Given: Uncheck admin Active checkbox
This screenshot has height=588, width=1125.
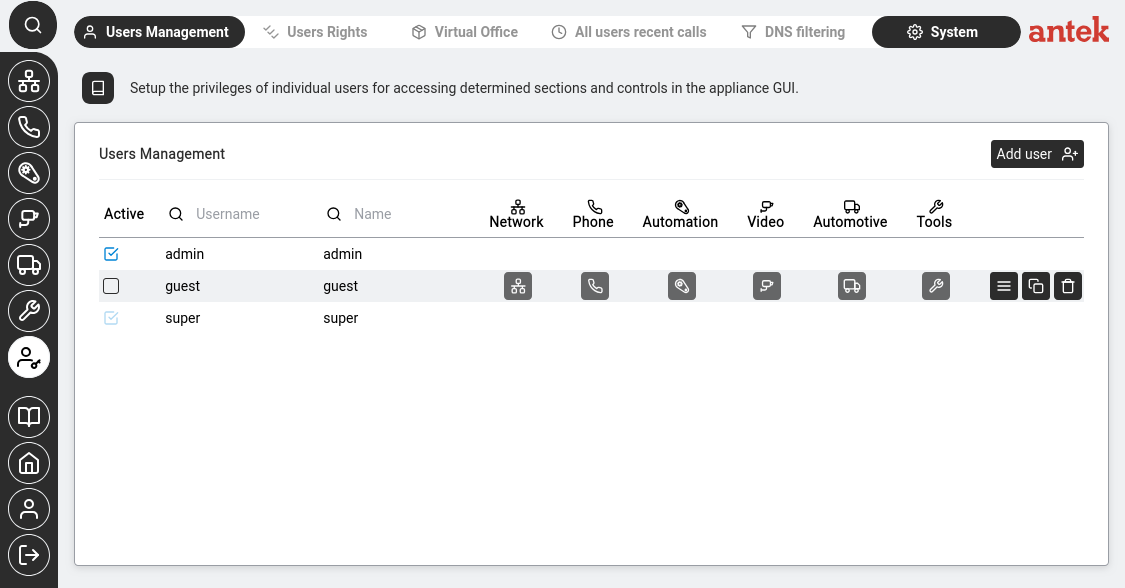Looking at the screenshot, I should [111, 254].
